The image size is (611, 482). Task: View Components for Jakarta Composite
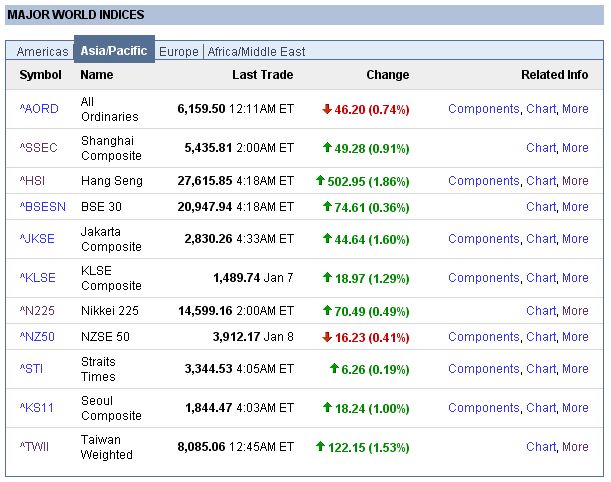484,238
